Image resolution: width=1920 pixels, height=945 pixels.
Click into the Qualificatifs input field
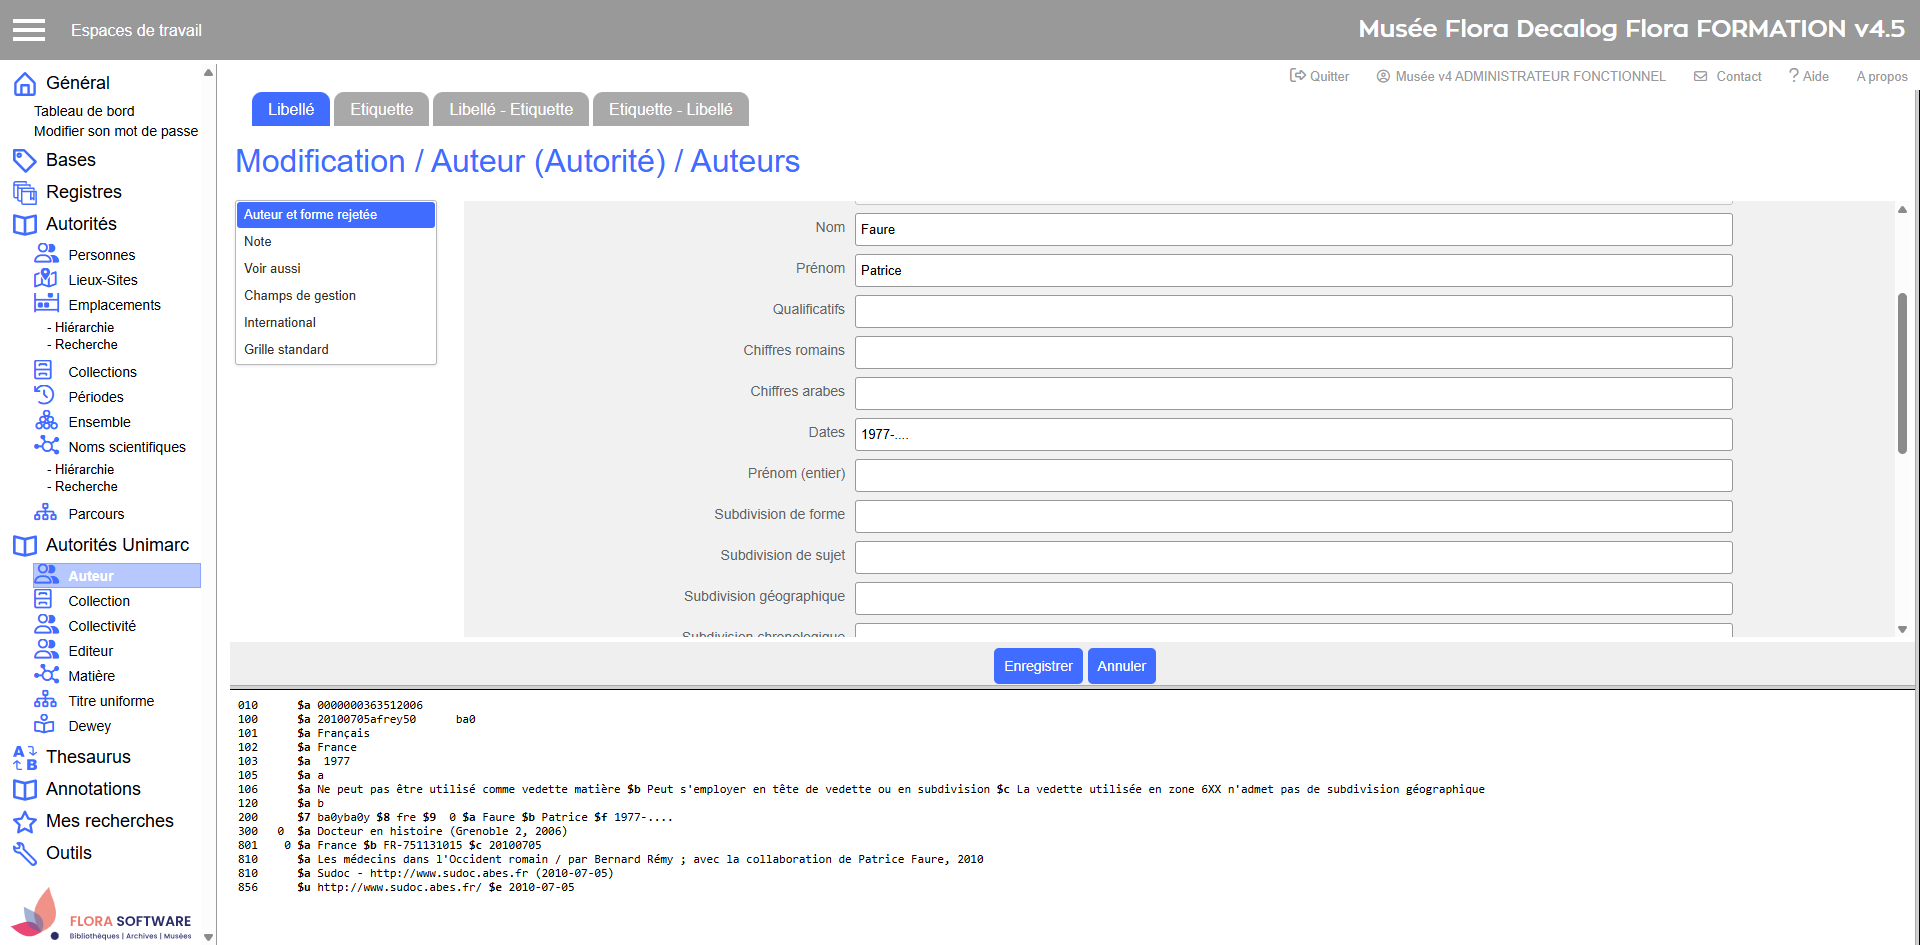(1293, 311)
